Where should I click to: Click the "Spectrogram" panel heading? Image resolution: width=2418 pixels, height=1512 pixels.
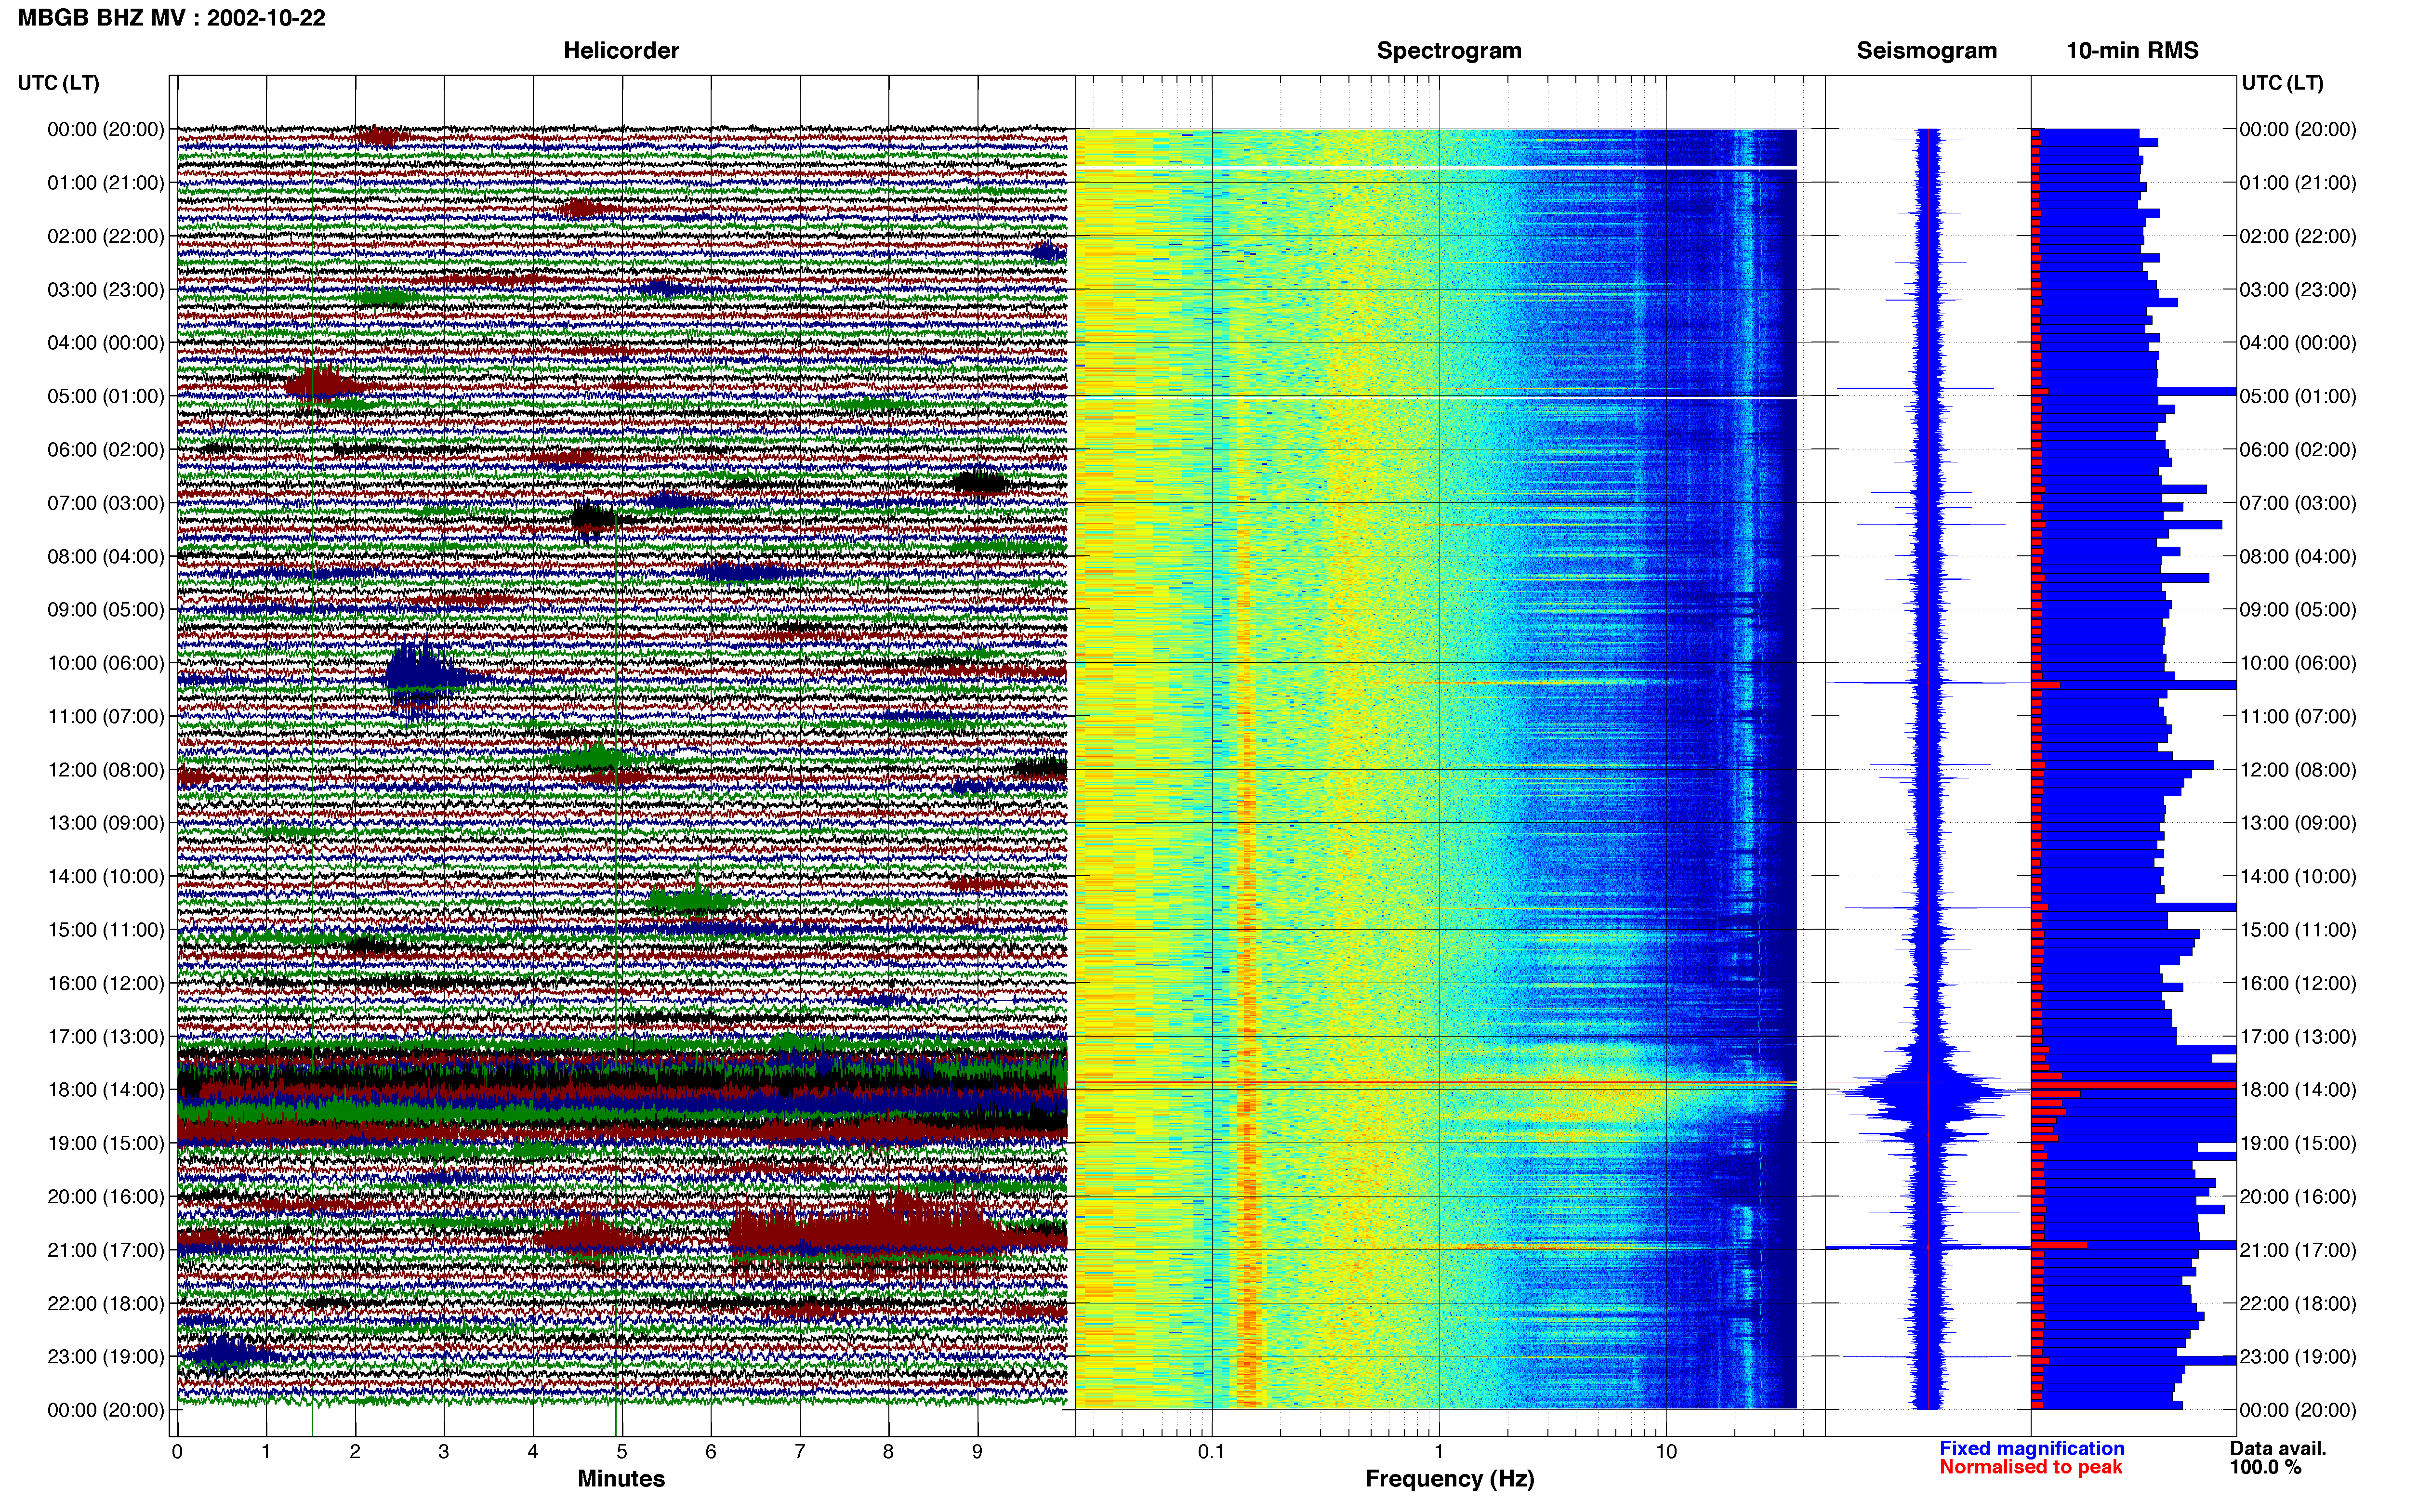pyautogui.click(x=1449, y=51)
